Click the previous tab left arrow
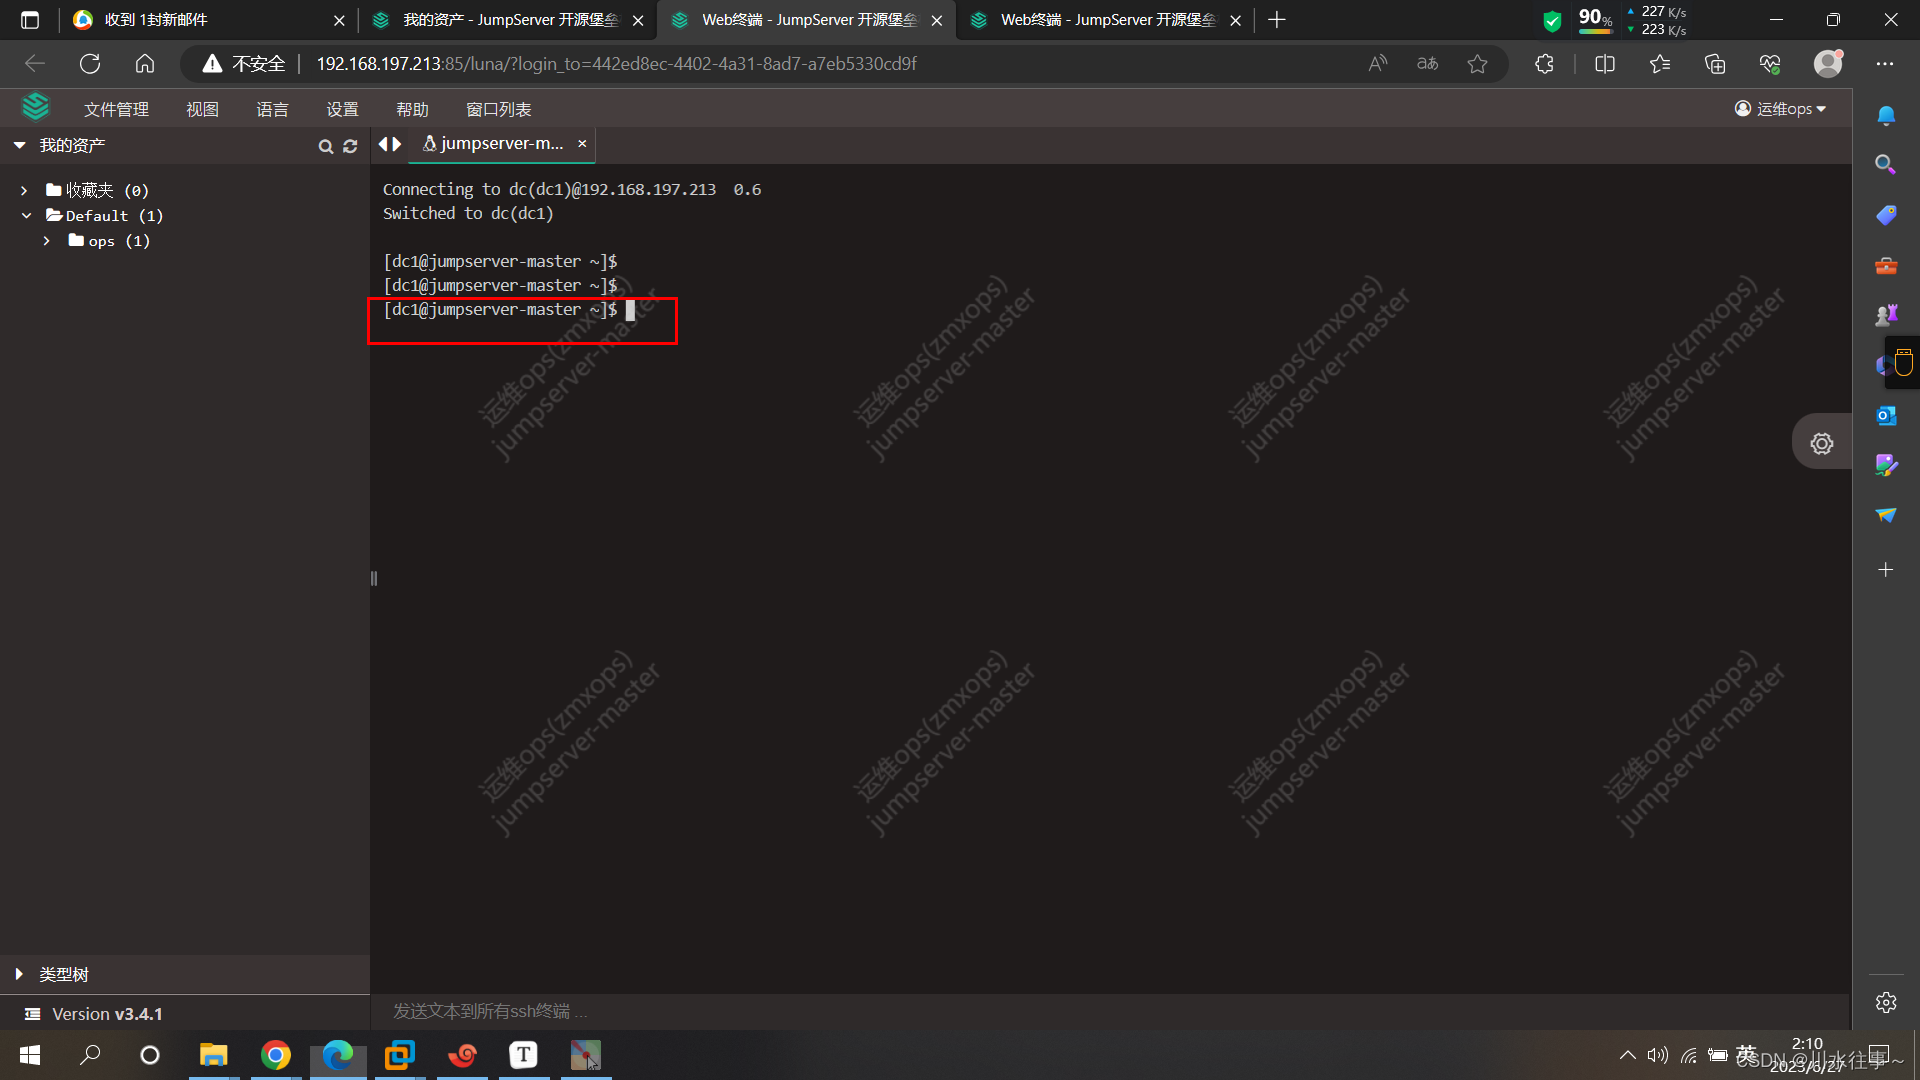Image resolution: width=1920 pixels, height=1080 pixels. (x=383, y=144)
